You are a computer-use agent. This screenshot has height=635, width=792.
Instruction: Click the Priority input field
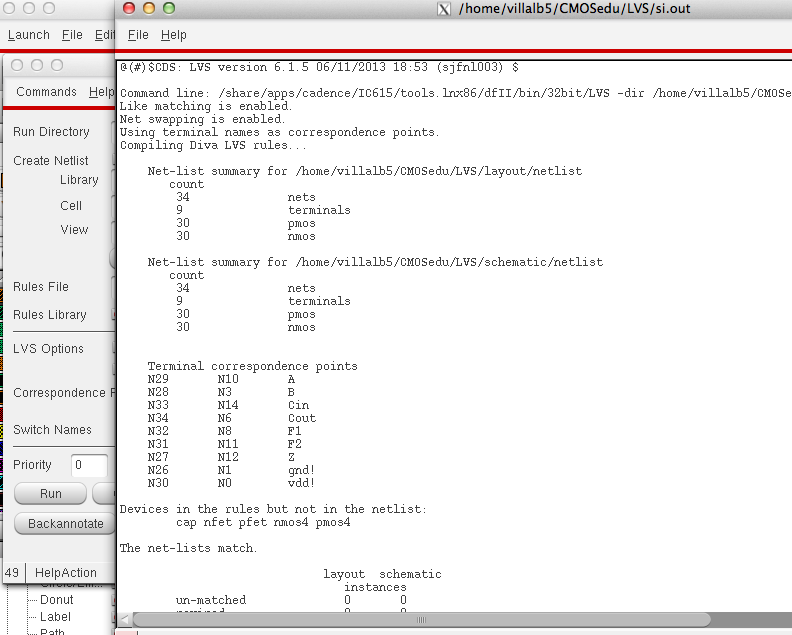click(x=89, y=465)
